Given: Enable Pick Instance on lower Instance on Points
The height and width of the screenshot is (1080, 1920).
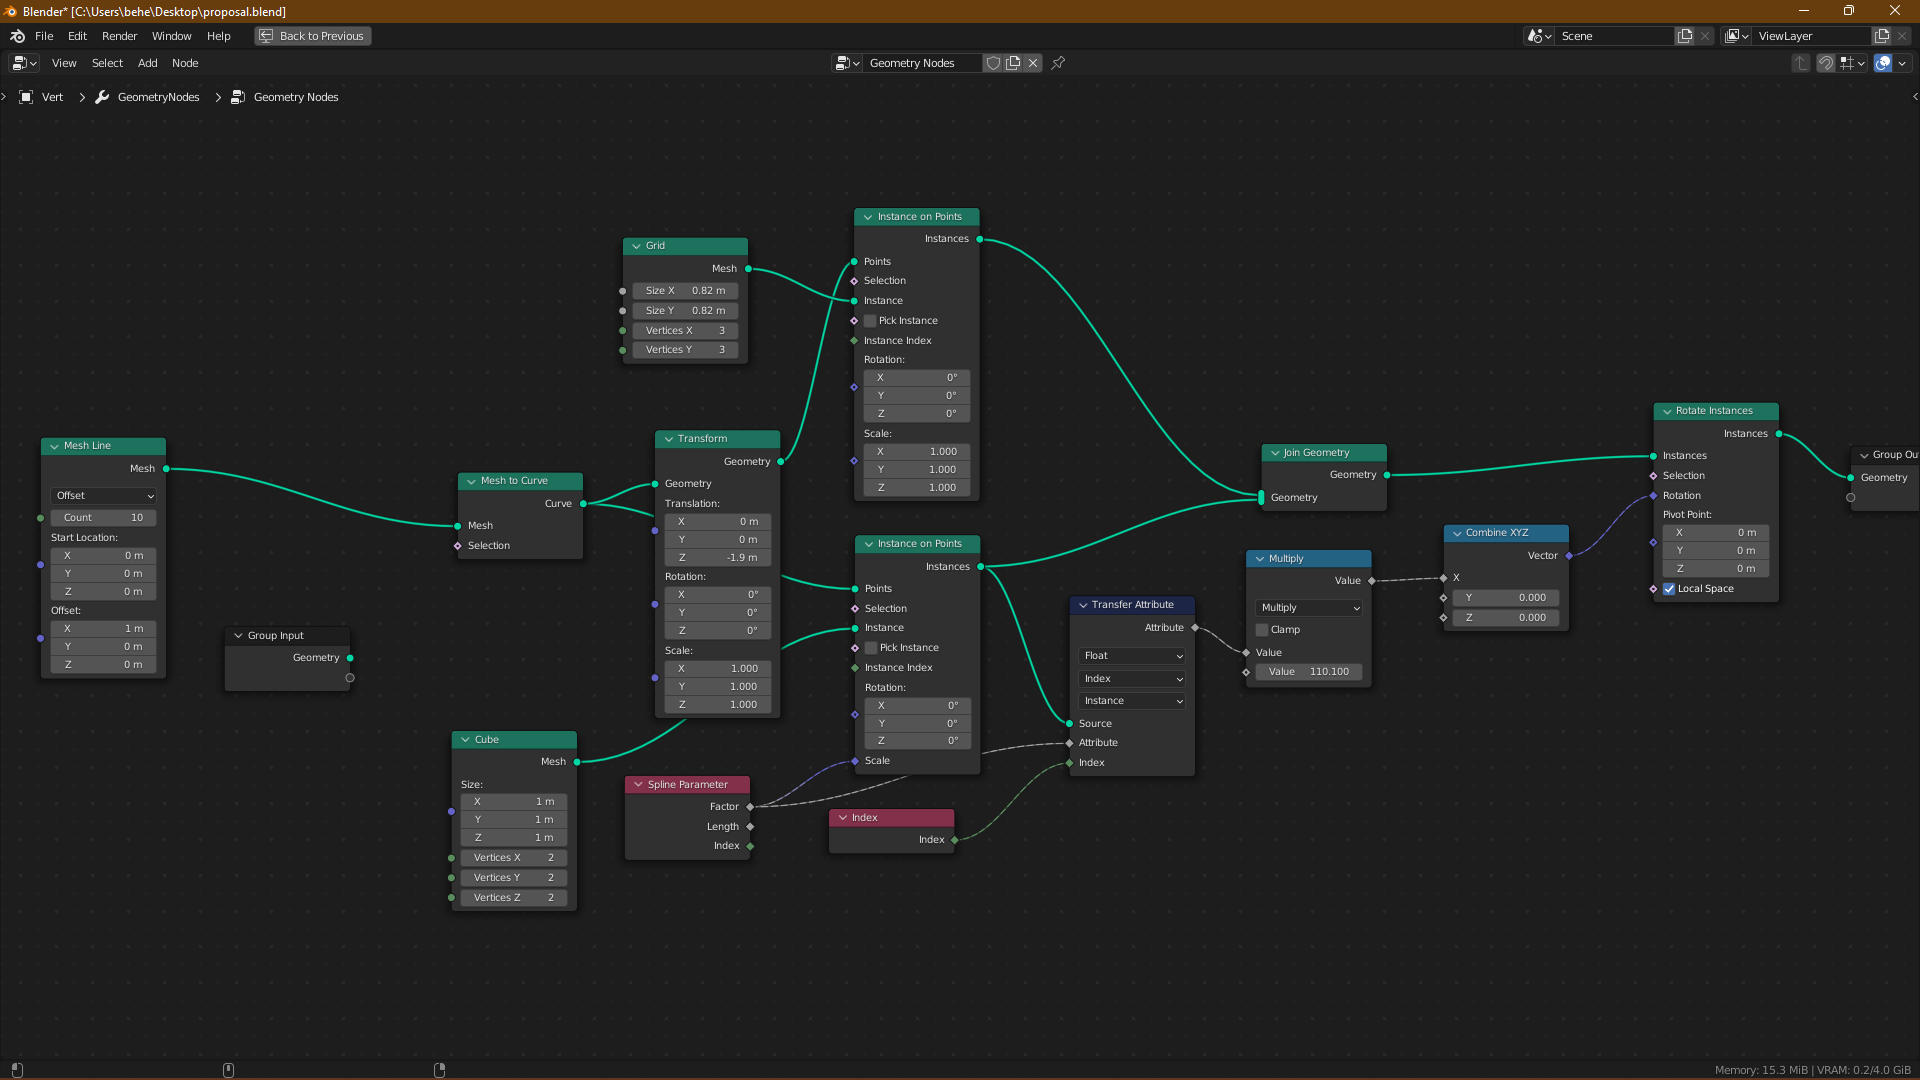Looking at the screenshot, I should tap(871, 648).
